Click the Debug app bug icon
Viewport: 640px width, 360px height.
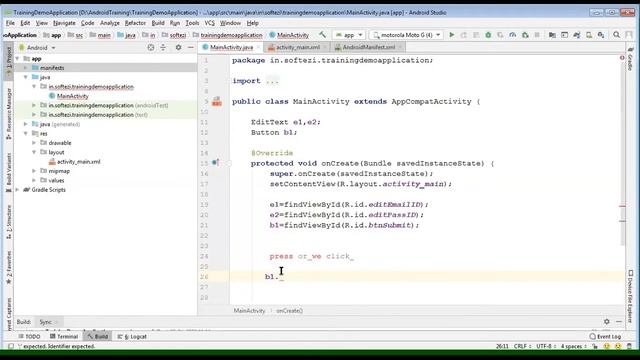[x=488, y=35]
